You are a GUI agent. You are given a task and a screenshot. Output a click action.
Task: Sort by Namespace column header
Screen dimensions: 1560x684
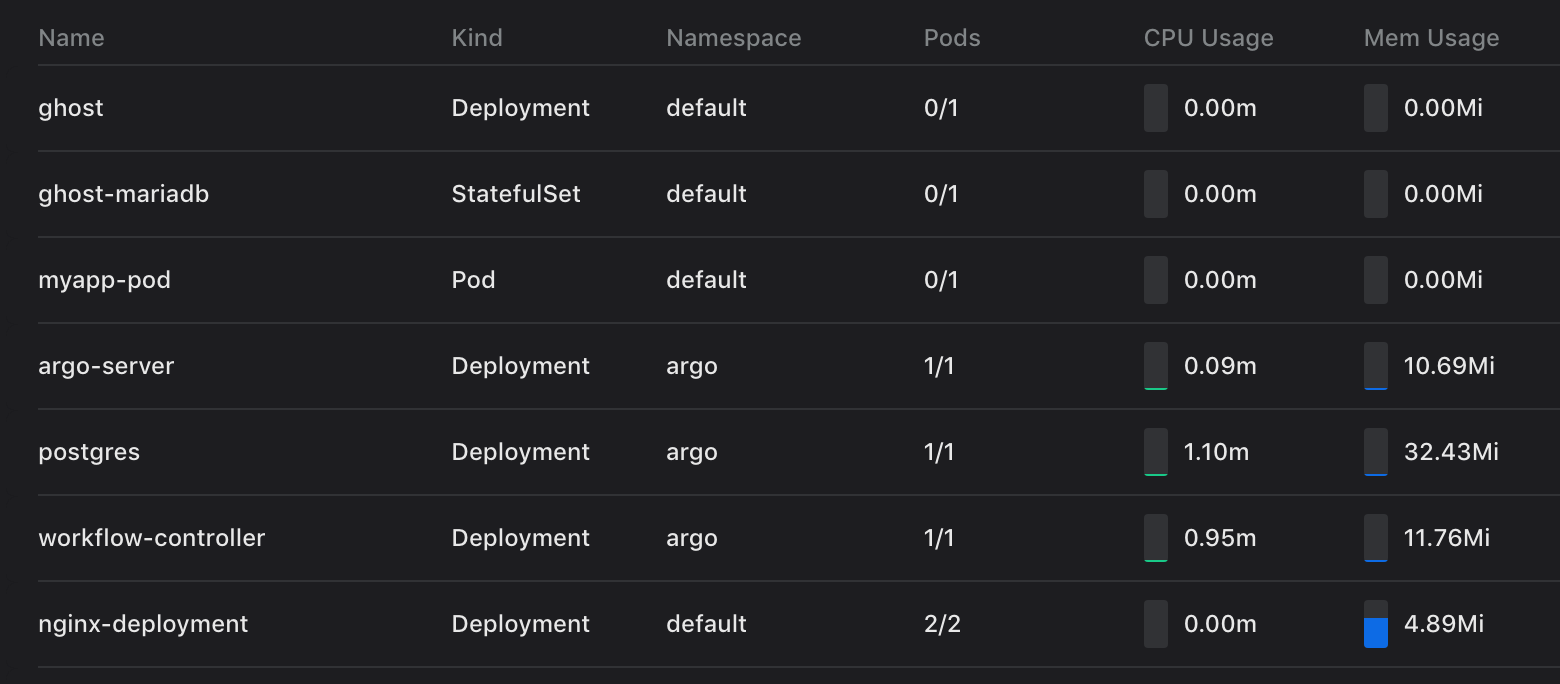(x=734, y=38)
